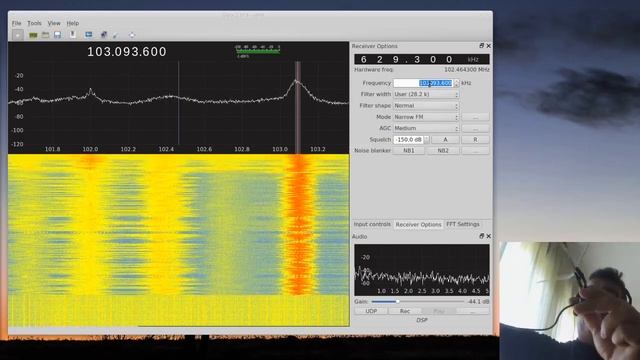Click the Frequency field spin arrows
The width and height of the screenshot is (640, 360).
tap(456, 83)
